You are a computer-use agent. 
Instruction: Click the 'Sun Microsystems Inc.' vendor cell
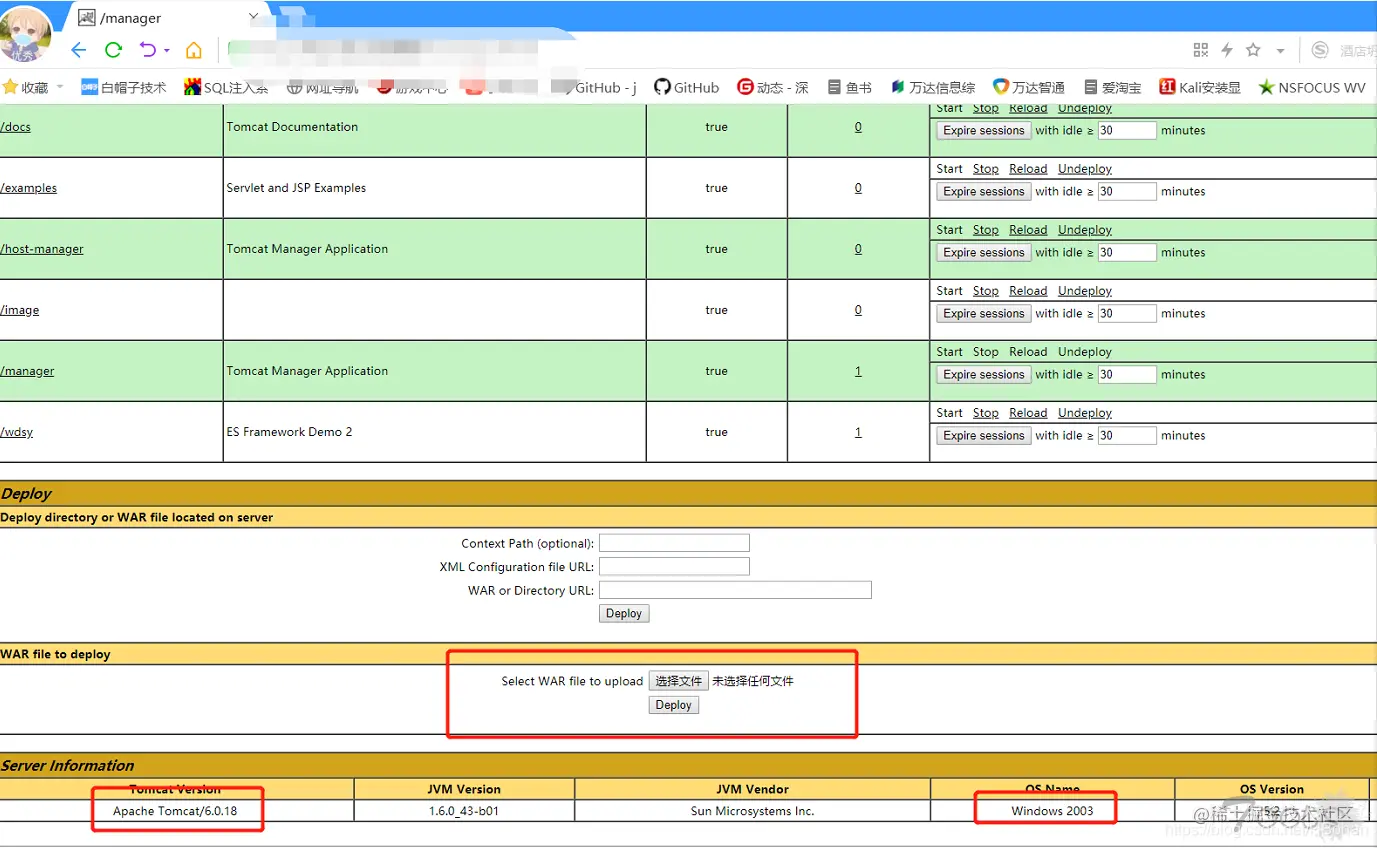point(752,811)
